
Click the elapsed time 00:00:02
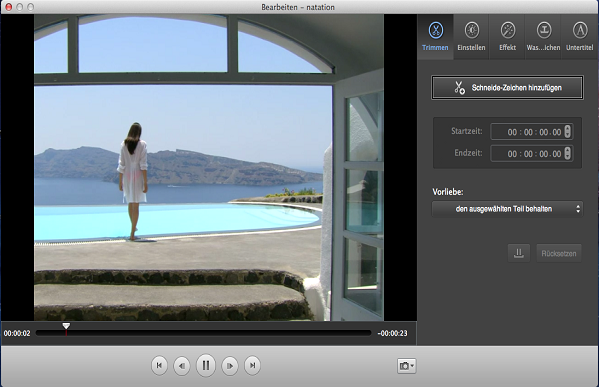(x=17, y=334)
